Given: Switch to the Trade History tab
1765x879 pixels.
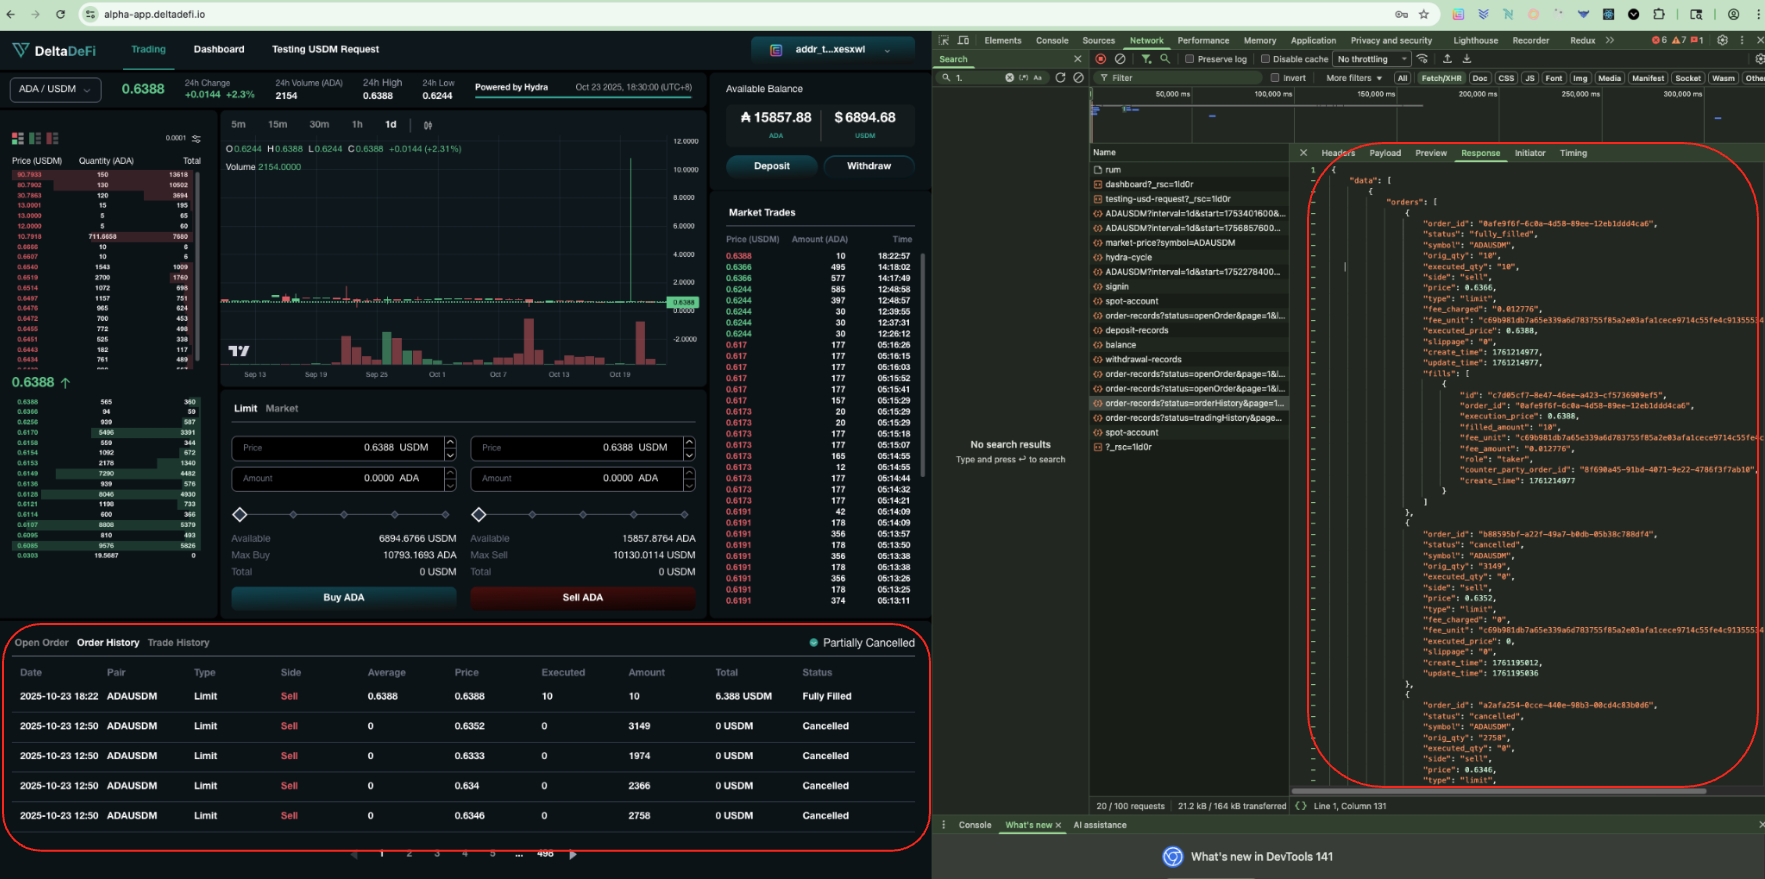Looking at the screenshot, I should pos(178,643).
